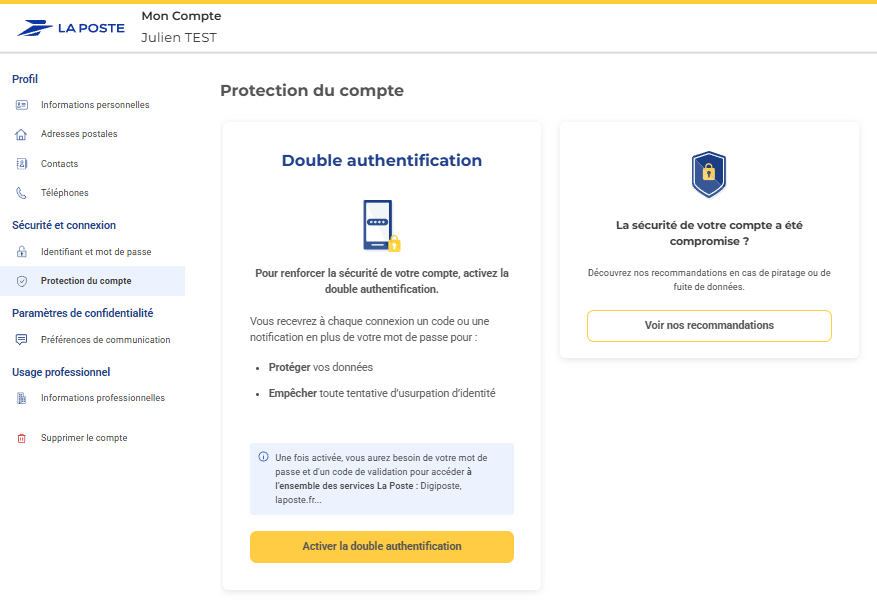The width and height of the screenshot is (877, 616).
Task: Click the La Poste logo
Action: click(x=71, y=28)
